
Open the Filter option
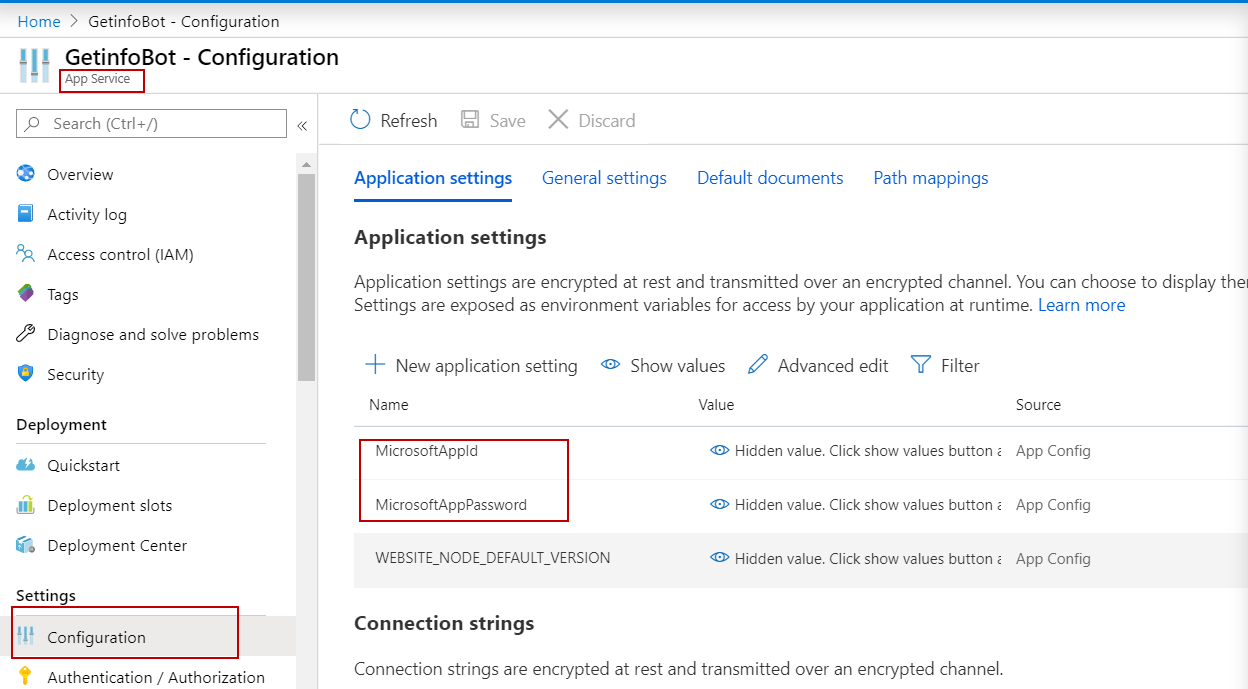coord(945,365)
